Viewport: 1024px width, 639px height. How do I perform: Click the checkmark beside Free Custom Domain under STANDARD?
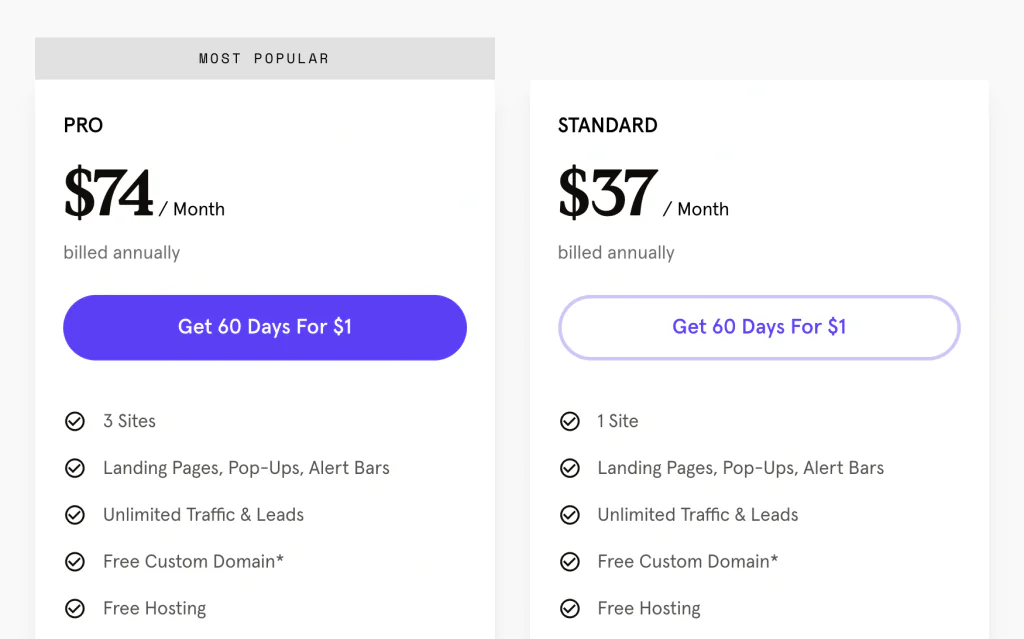(x=570, y=561)
